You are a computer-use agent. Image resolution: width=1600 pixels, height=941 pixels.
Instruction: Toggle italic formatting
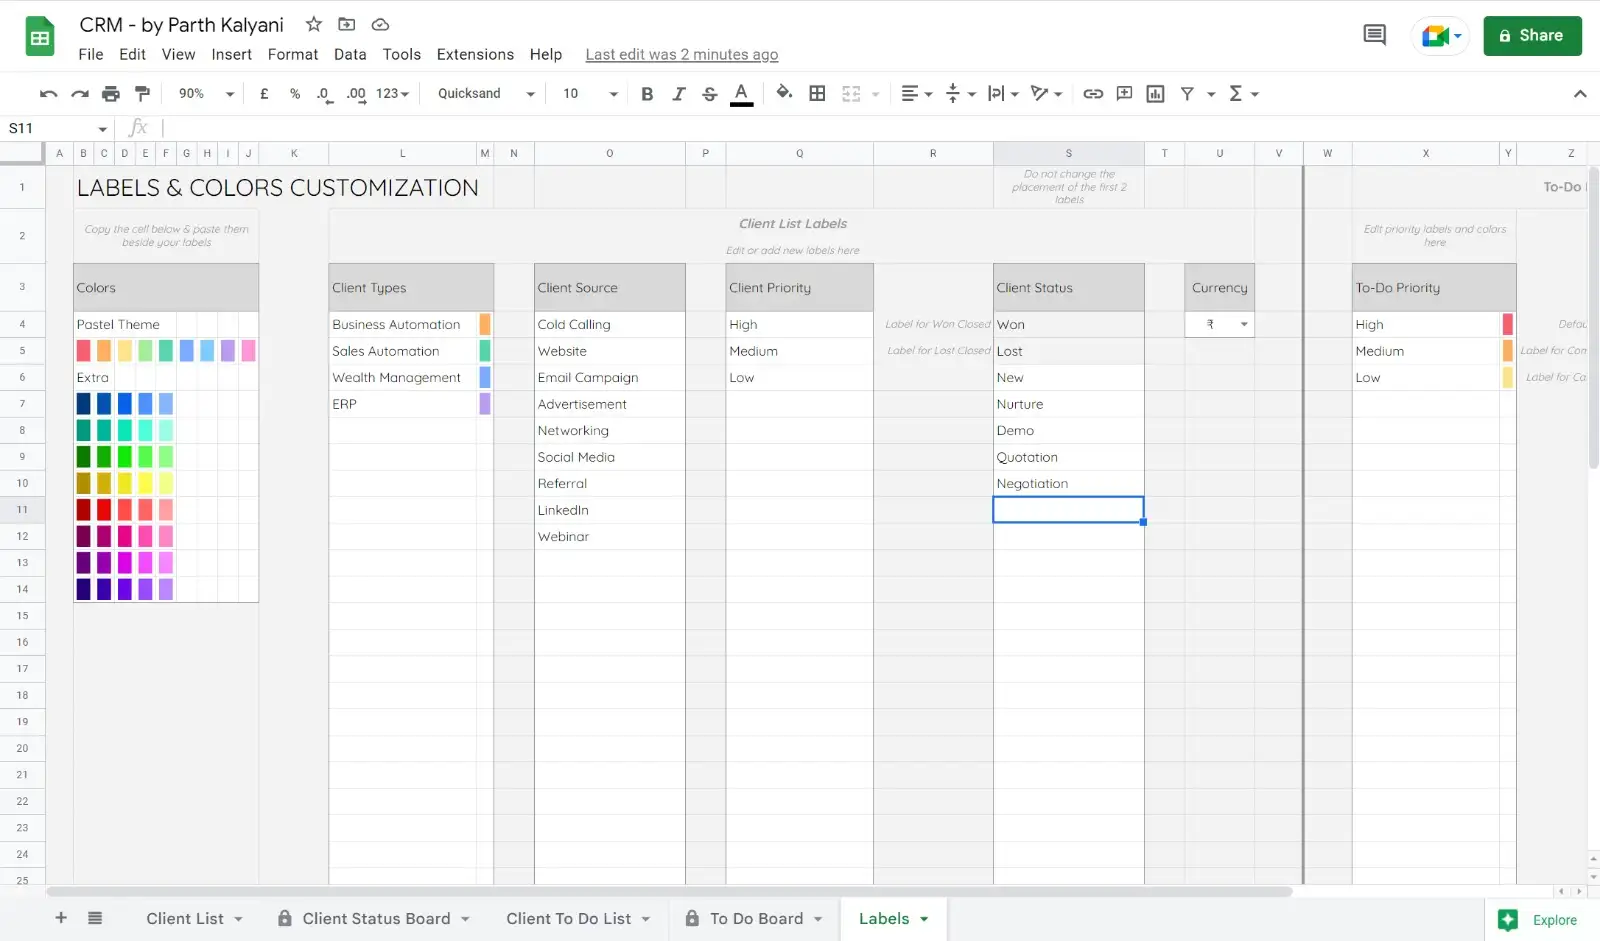pyautogui.click(x=679, y=94)
